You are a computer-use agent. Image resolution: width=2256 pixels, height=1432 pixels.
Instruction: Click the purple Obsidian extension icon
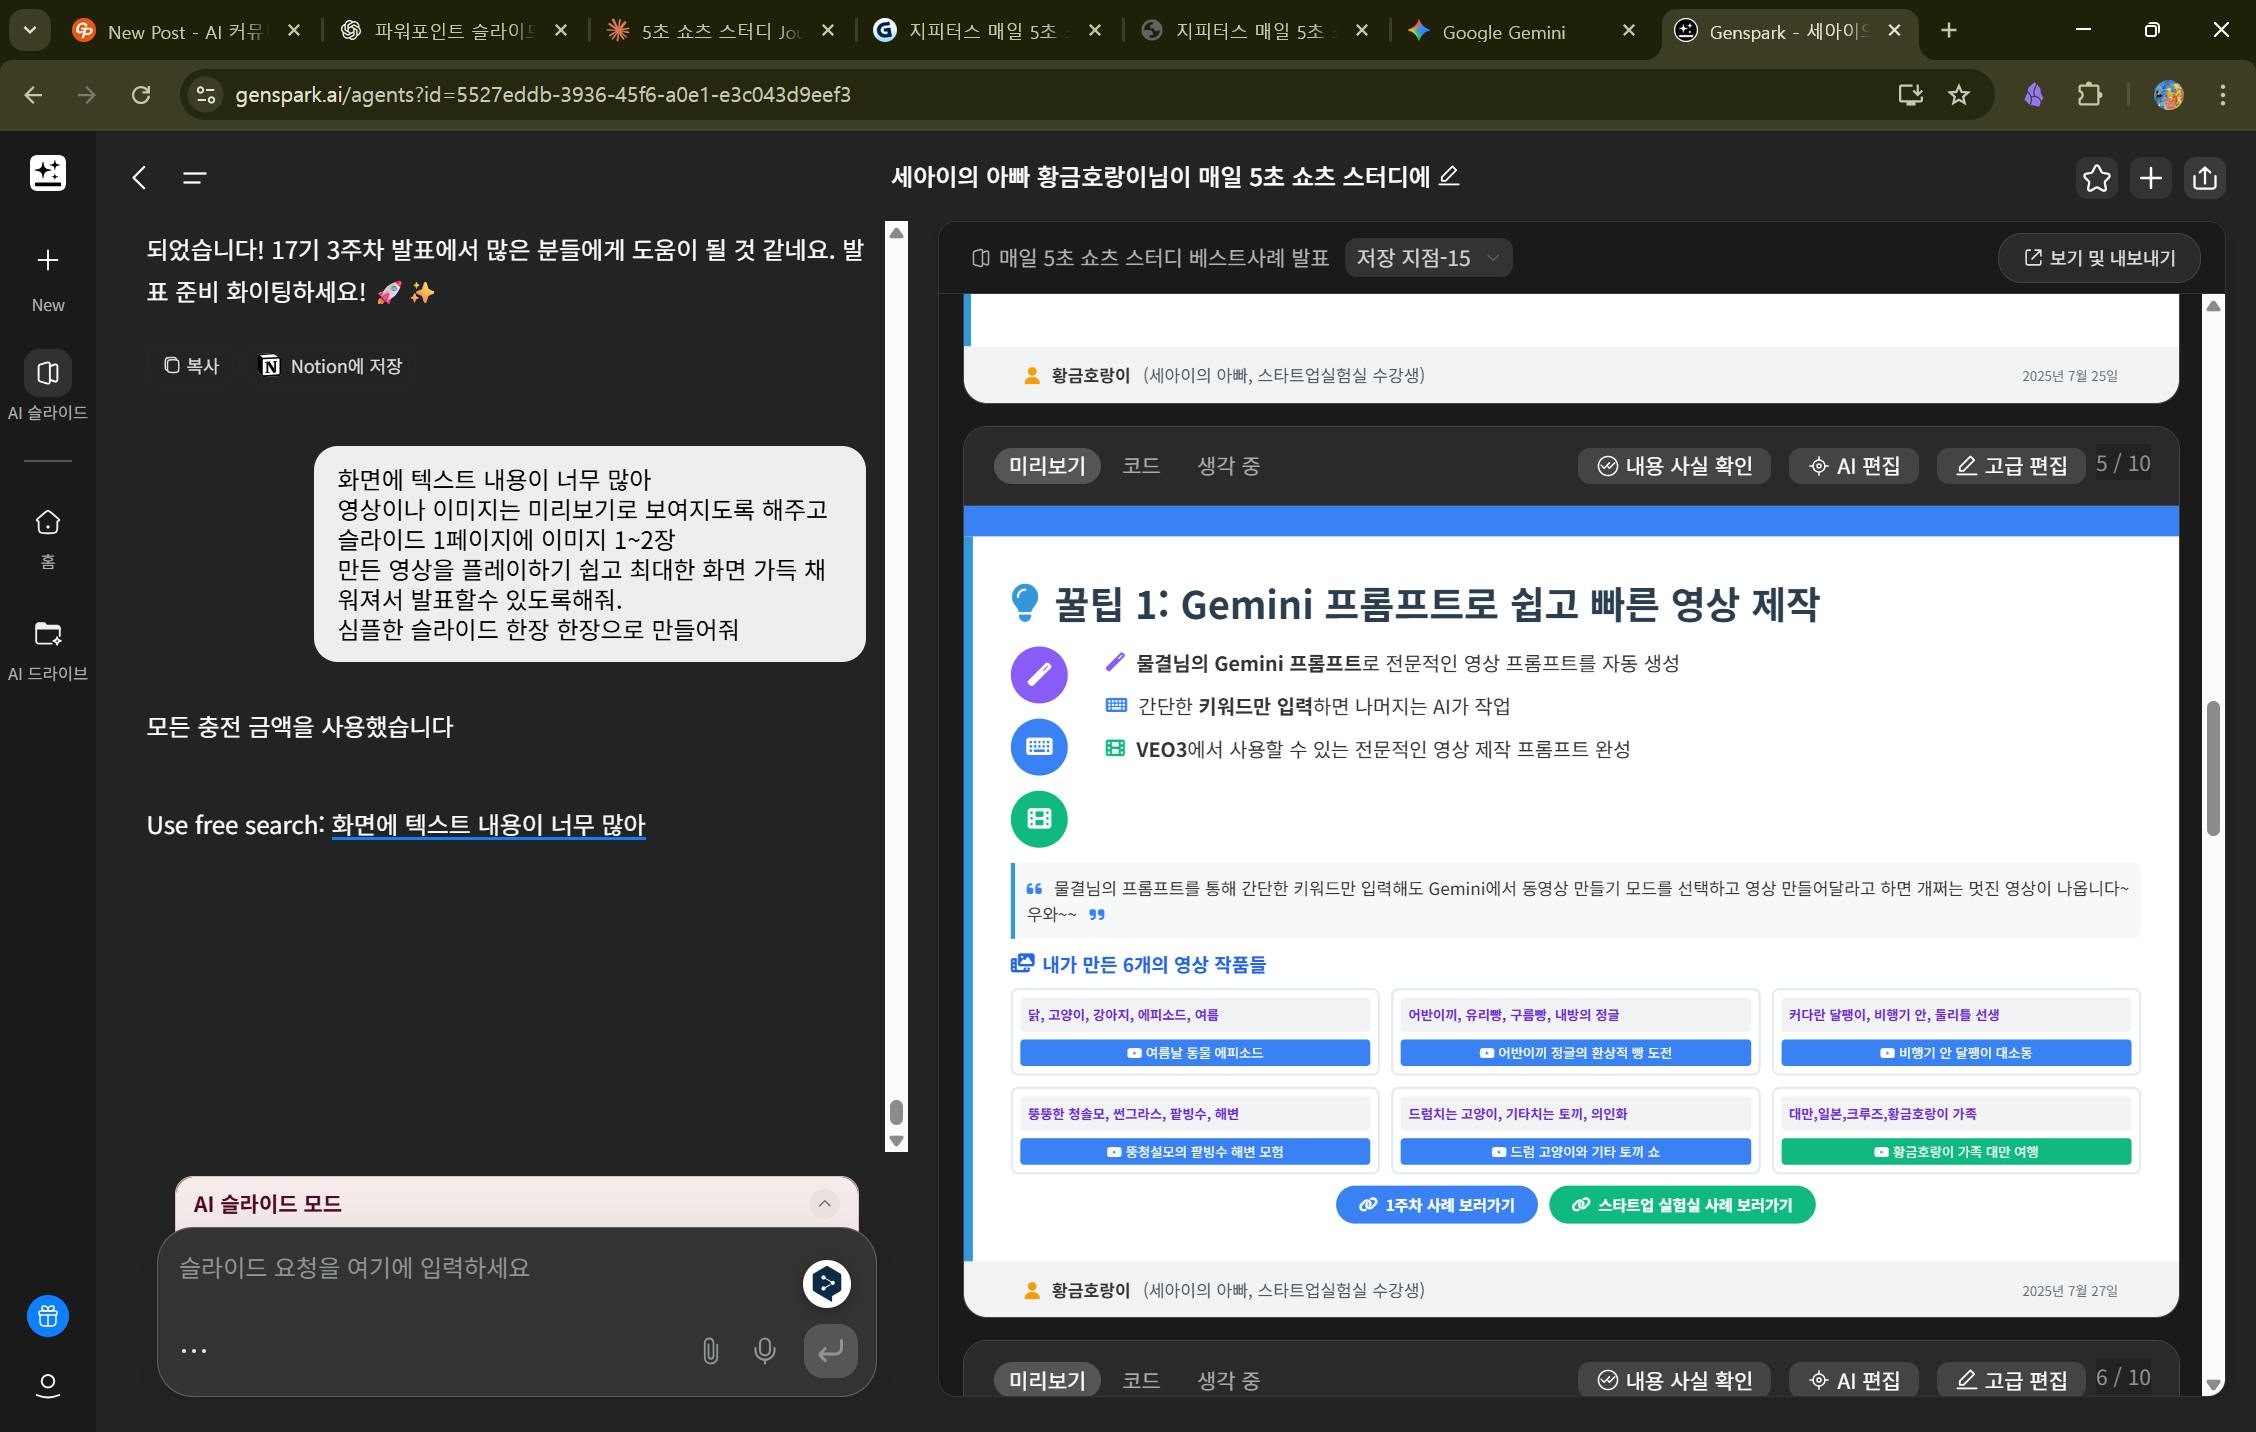pyautogui.click(x=2034, y=95)
